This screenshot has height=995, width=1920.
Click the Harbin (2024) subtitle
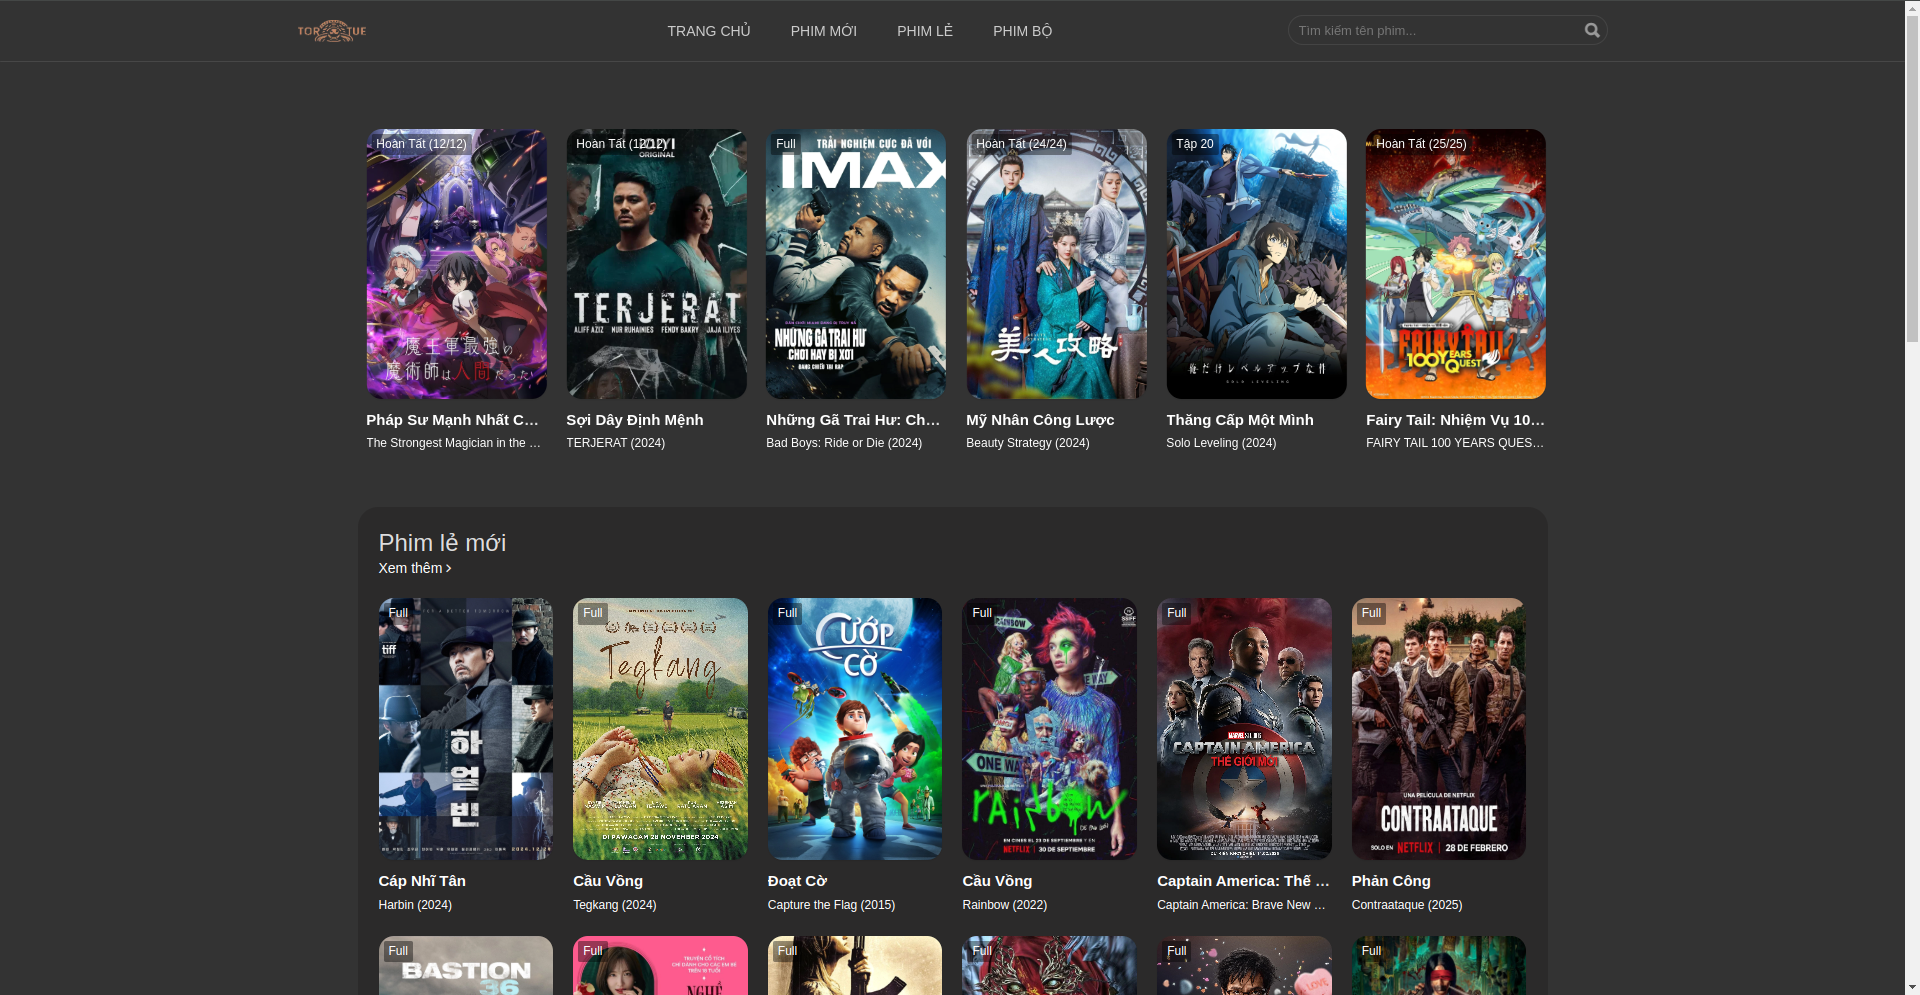pyautogui.click(x=415, y=905)
